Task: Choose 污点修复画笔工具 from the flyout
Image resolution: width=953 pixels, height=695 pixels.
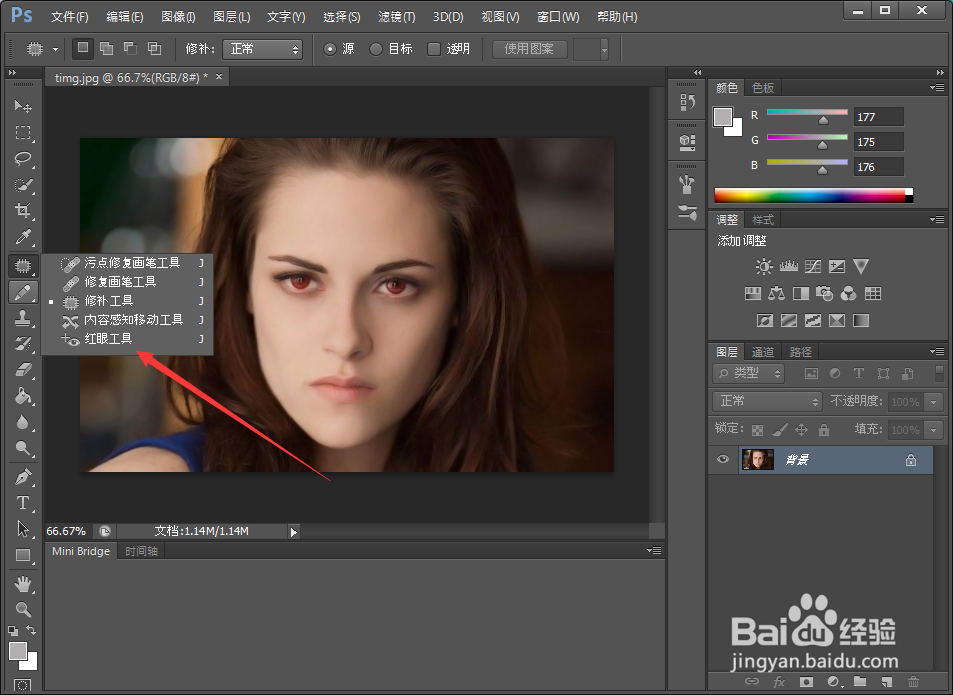Action: 128,263
